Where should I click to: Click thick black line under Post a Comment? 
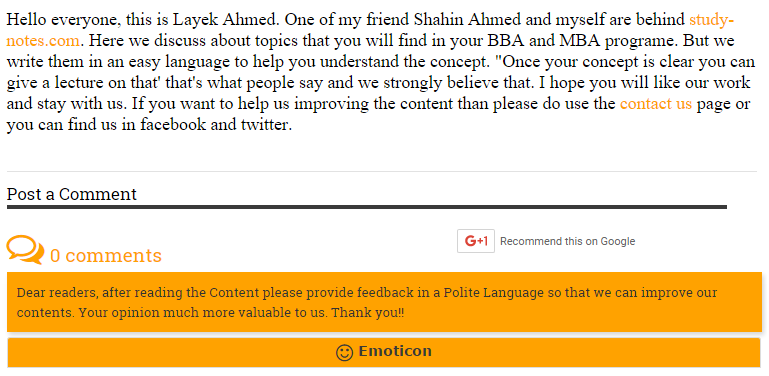[x=367, y=207]
